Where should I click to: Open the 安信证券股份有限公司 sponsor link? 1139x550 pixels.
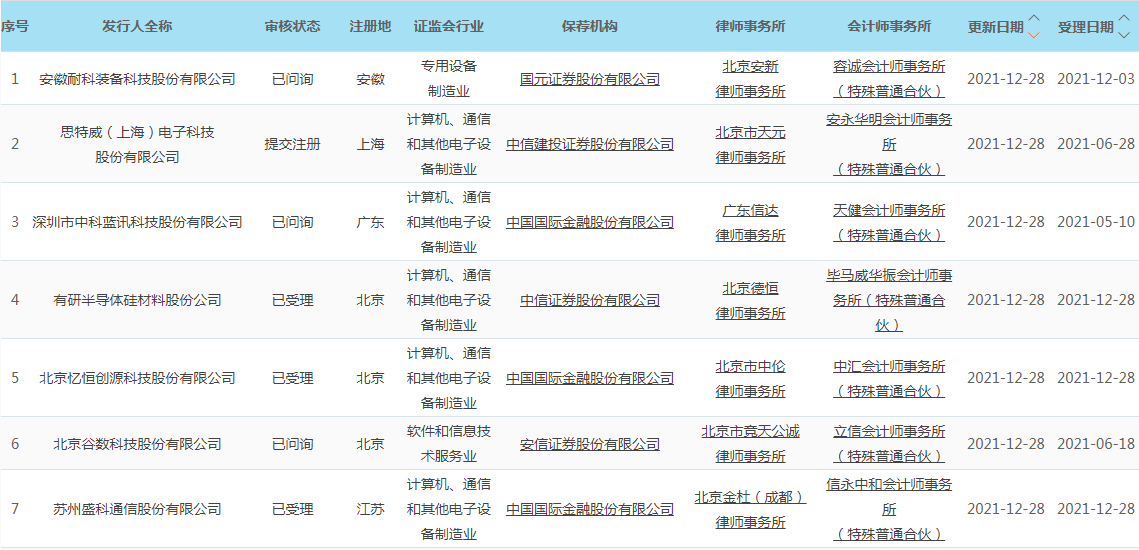coord(590,444)
